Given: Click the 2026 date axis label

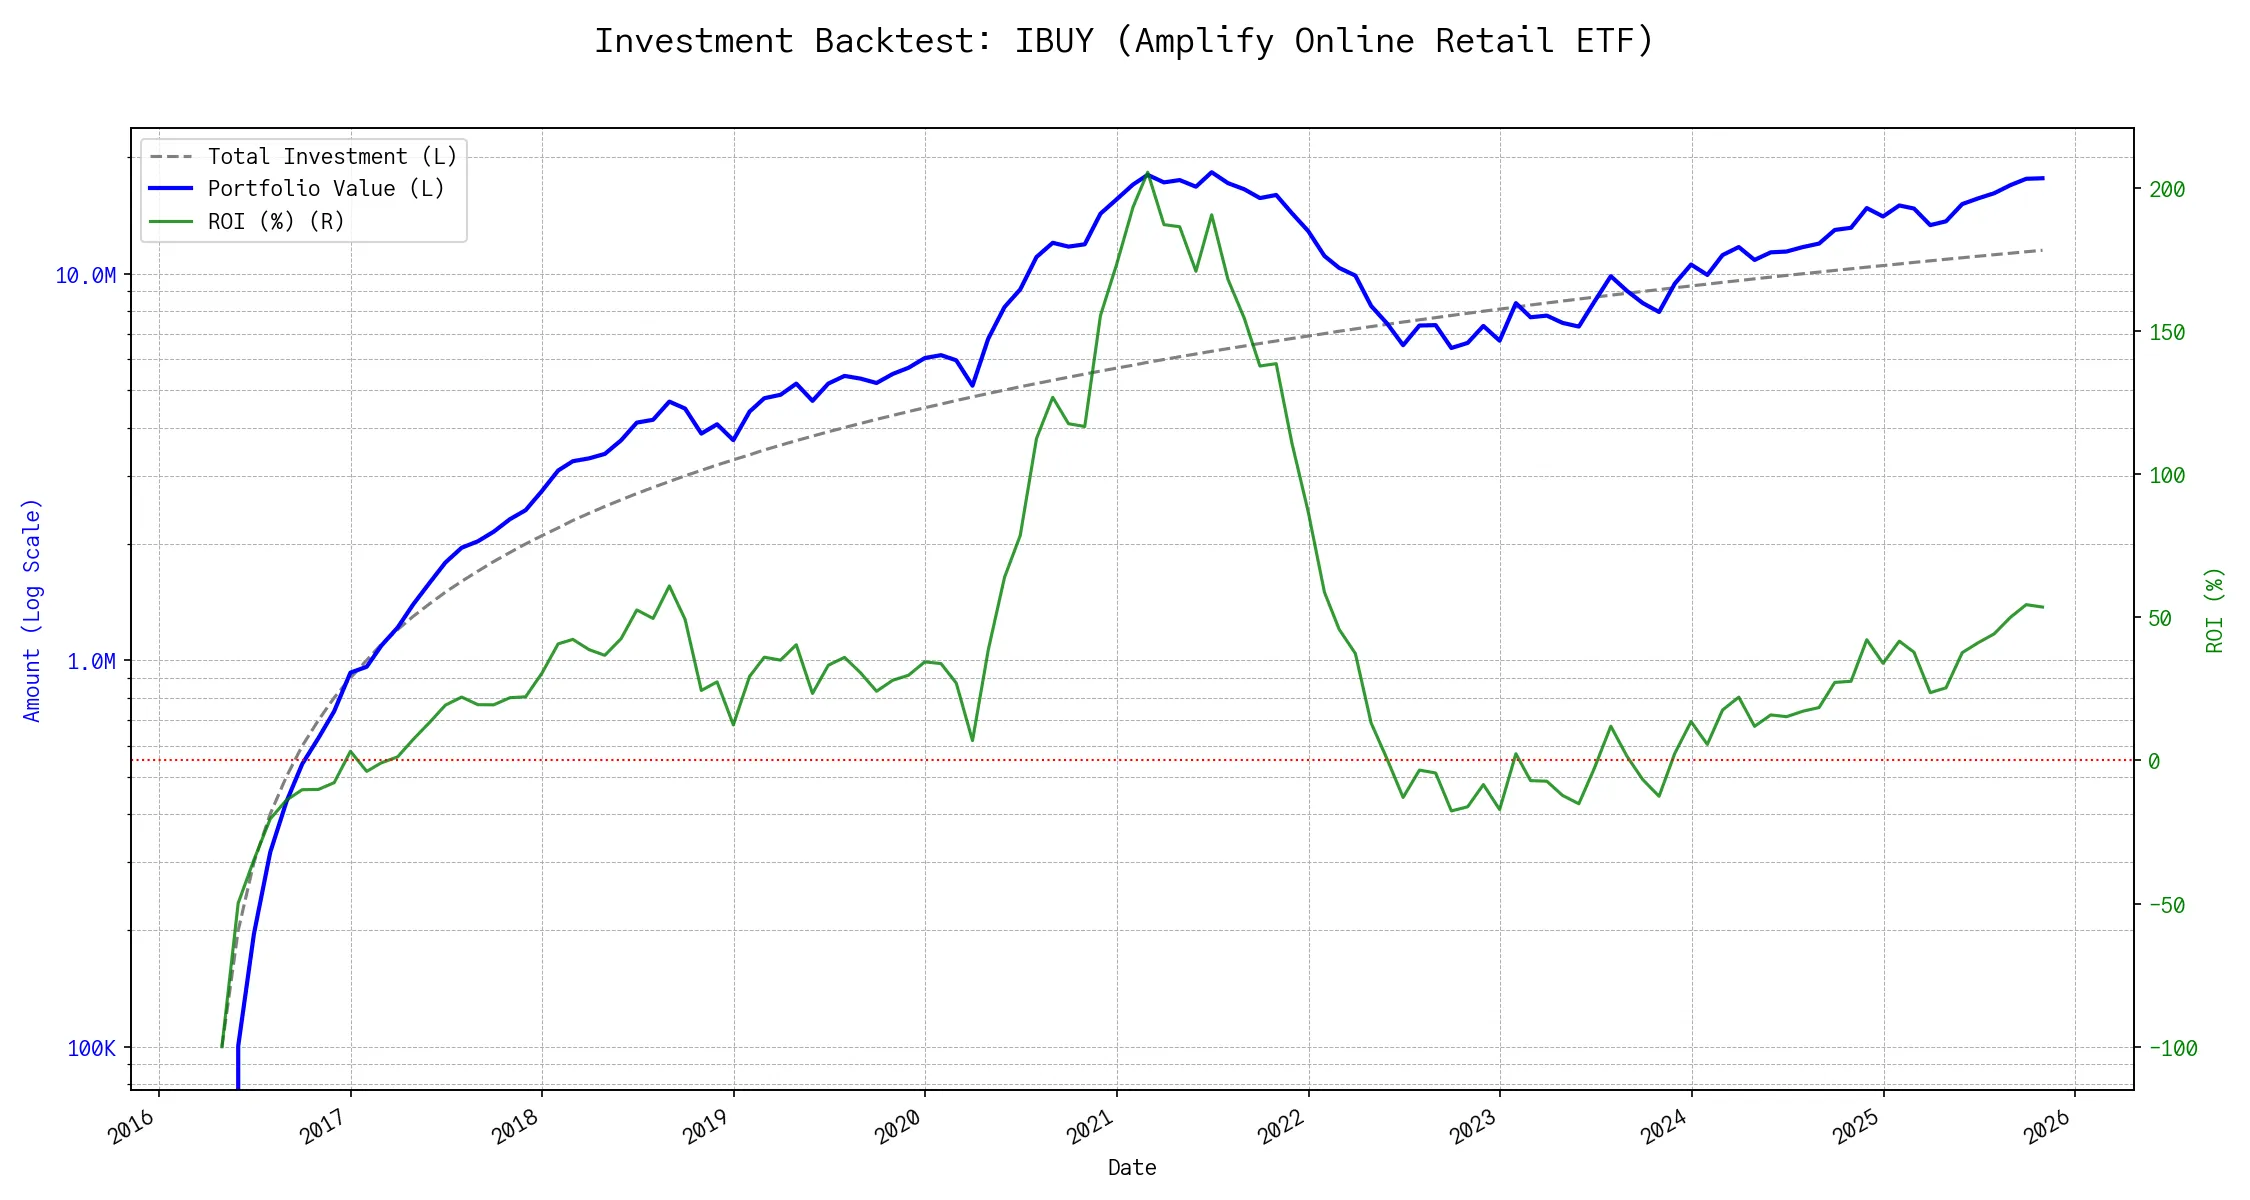Looking at the screenshot, I should tap(2048, 1127).
